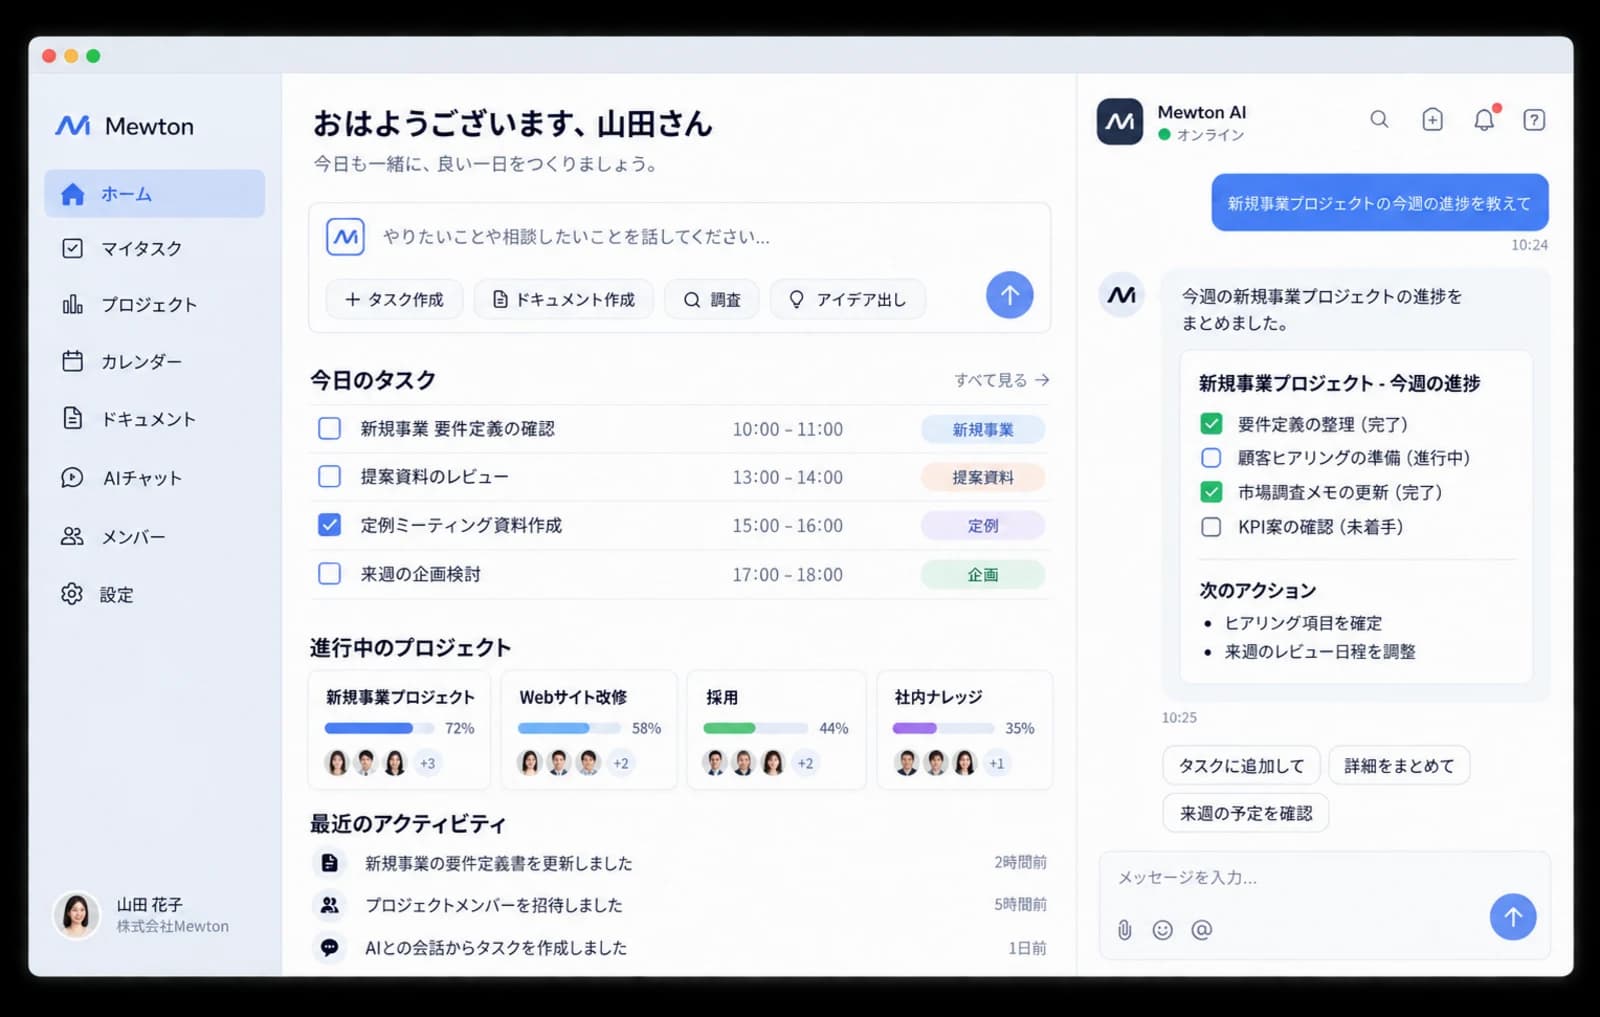Submit the home prompt with the arrow button
The width and height of the screenshot is (1600, 1017).
tap(1010, 295)
